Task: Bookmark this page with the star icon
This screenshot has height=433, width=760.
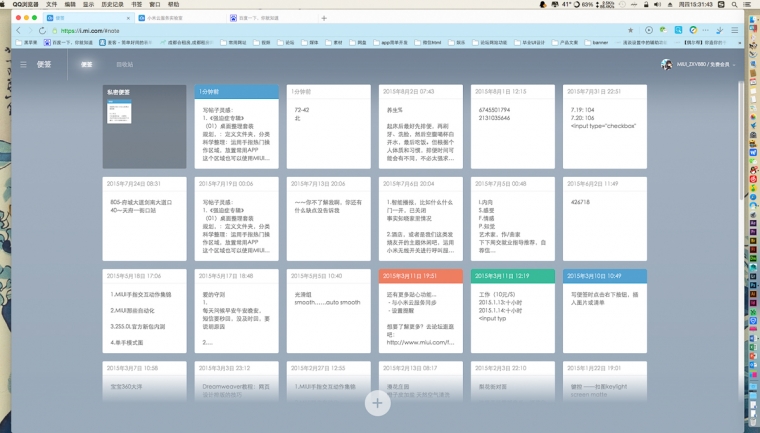Action: pyautogui.click(x=631, y=30)
